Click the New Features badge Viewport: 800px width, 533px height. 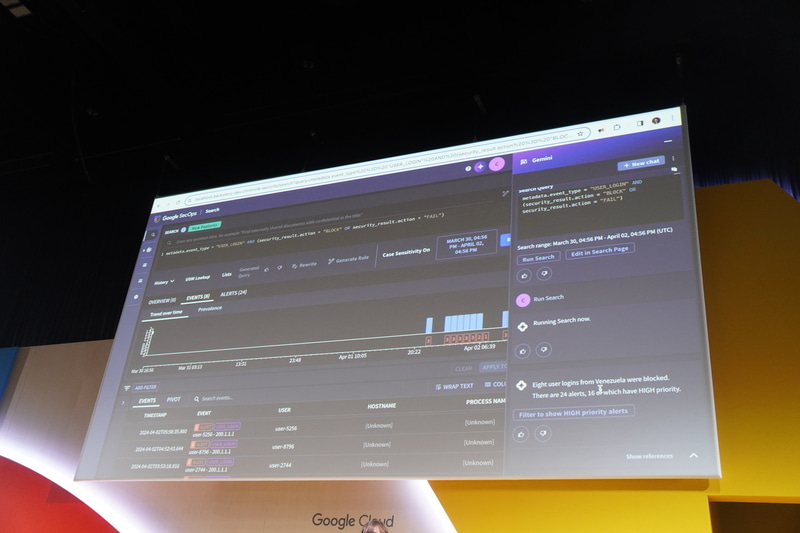[x=205, y=226]
